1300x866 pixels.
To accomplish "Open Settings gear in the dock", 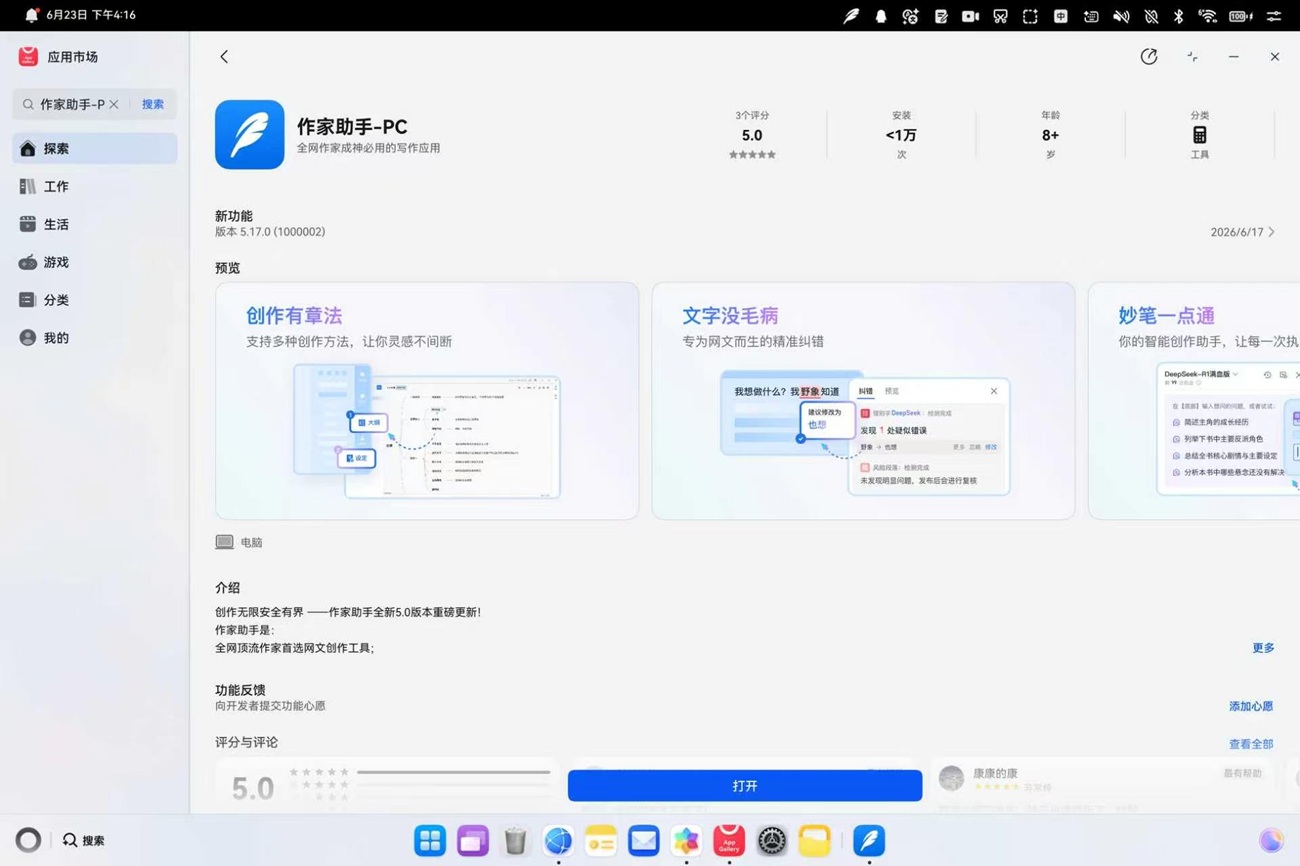I will tap(771, 841).
